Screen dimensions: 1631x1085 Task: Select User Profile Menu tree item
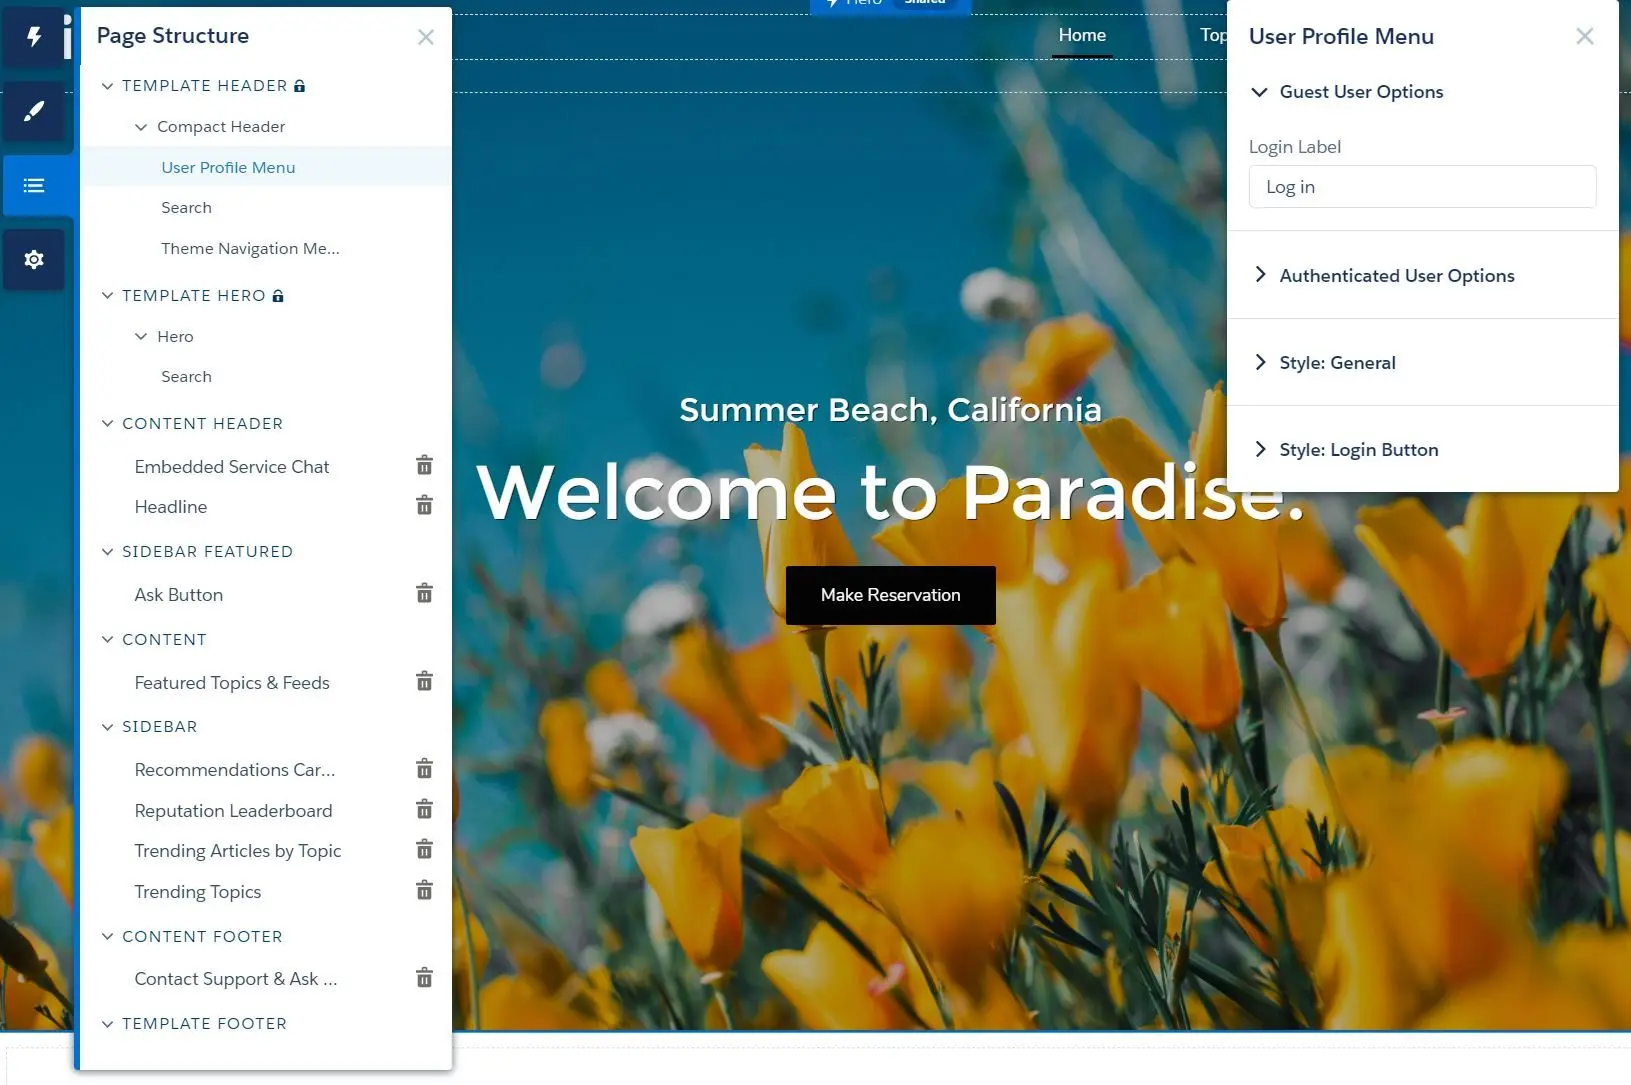pyautogui.click(x=266, y=167)
